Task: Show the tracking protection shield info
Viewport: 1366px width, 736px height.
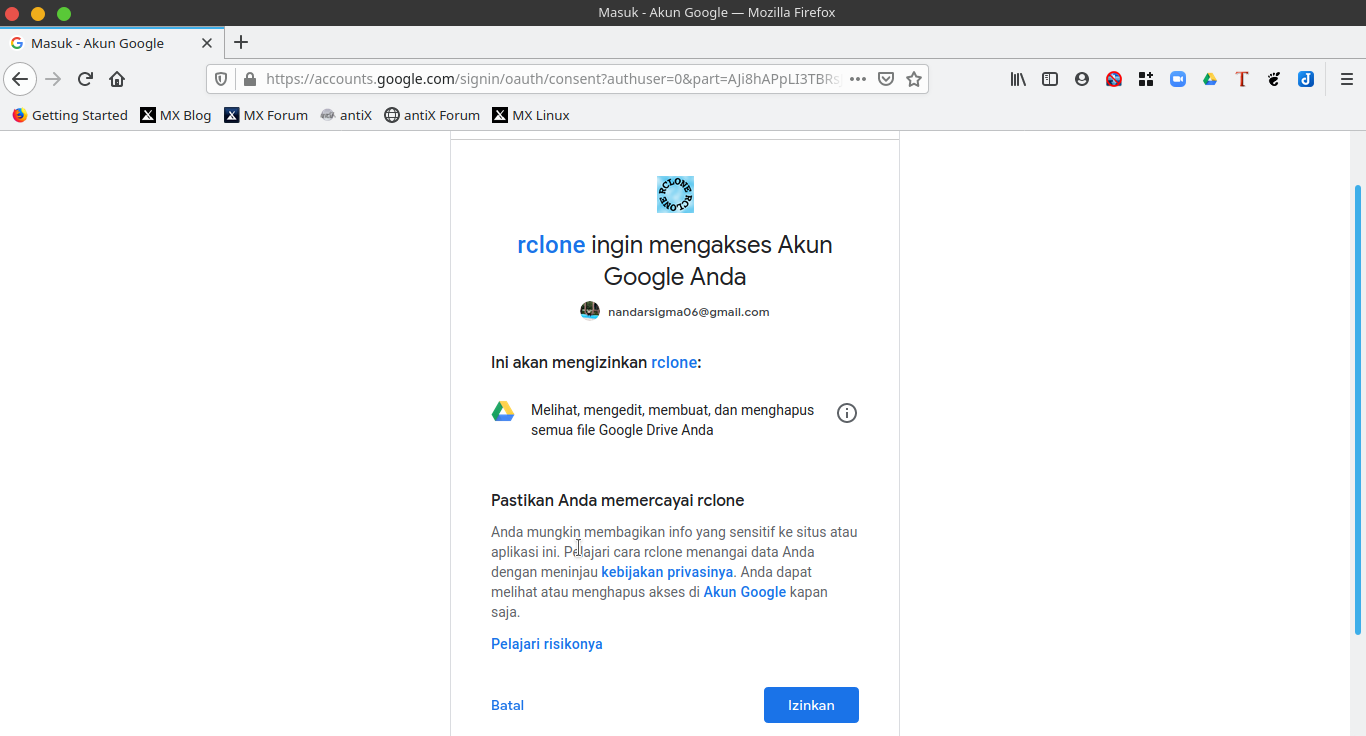Action: point(222,79)
